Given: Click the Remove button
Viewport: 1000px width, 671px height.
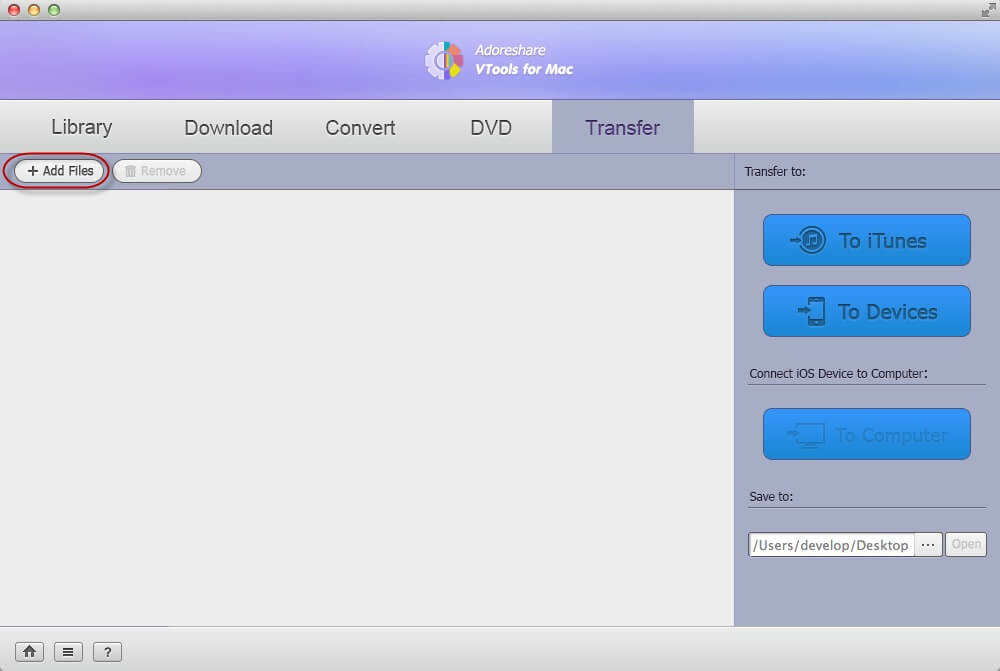Looking at the screenshot, I should pos(157,171).
